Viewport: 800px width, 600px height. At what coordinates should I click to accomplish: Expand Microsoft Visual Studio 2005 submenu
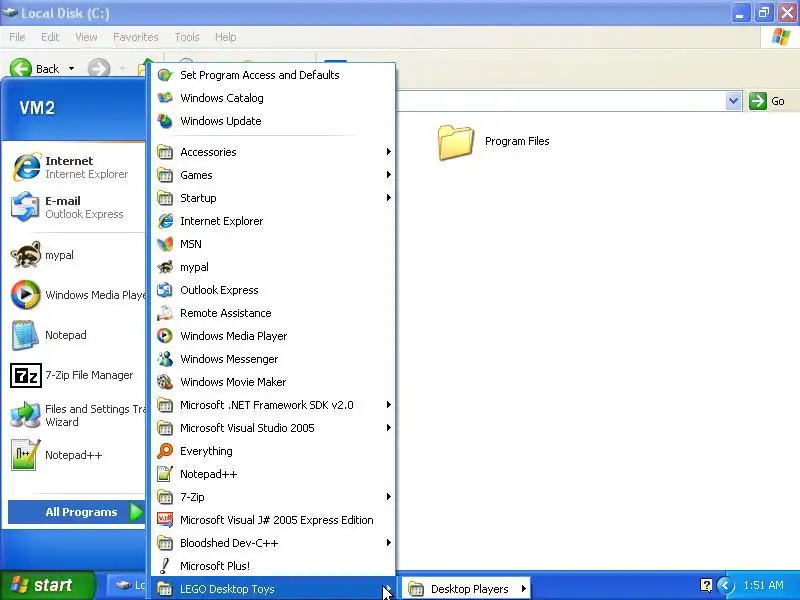(273, 428)
